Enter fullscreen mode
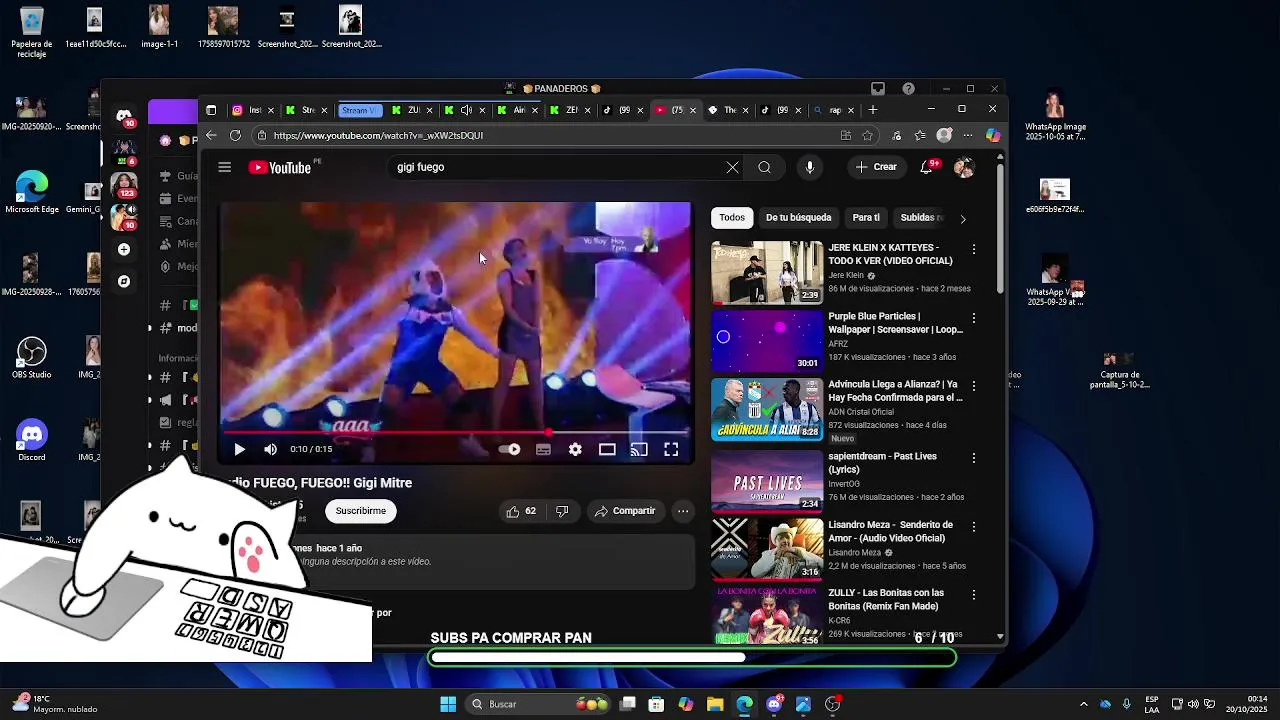Screen dimensions: 1280x720 (671, 450)
